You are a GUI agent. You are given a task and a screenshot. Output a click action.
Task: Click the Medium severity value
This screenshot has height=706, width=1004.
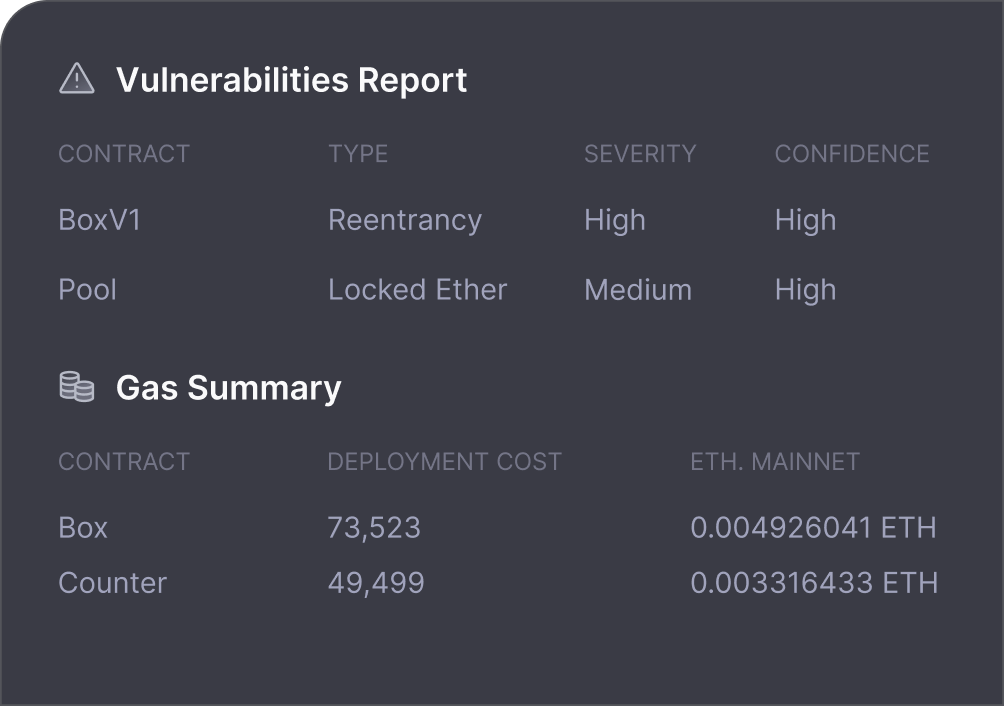638,290
